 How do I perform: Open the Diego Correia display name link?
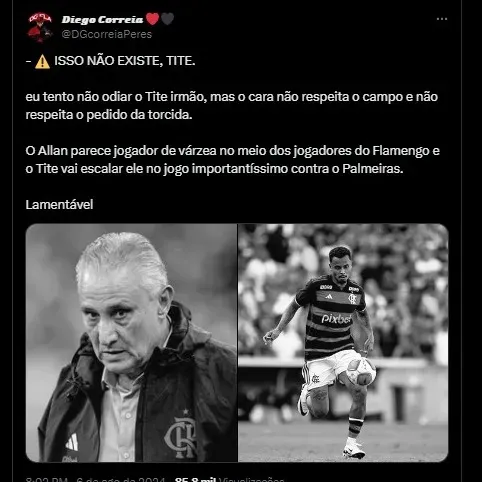click(x=102, y=20)
